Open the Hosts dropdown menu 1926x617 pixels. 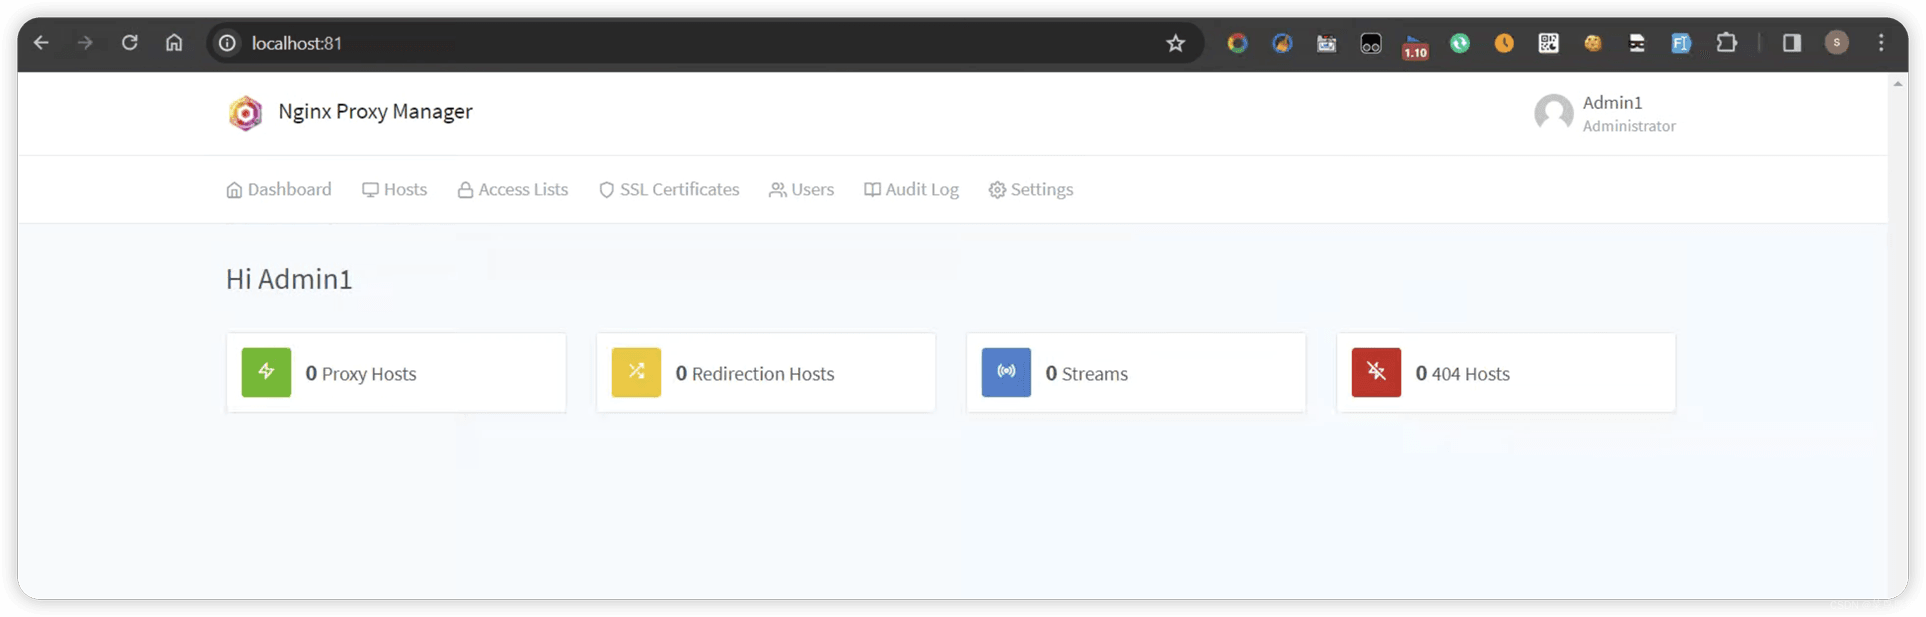(x=395, y=190)
